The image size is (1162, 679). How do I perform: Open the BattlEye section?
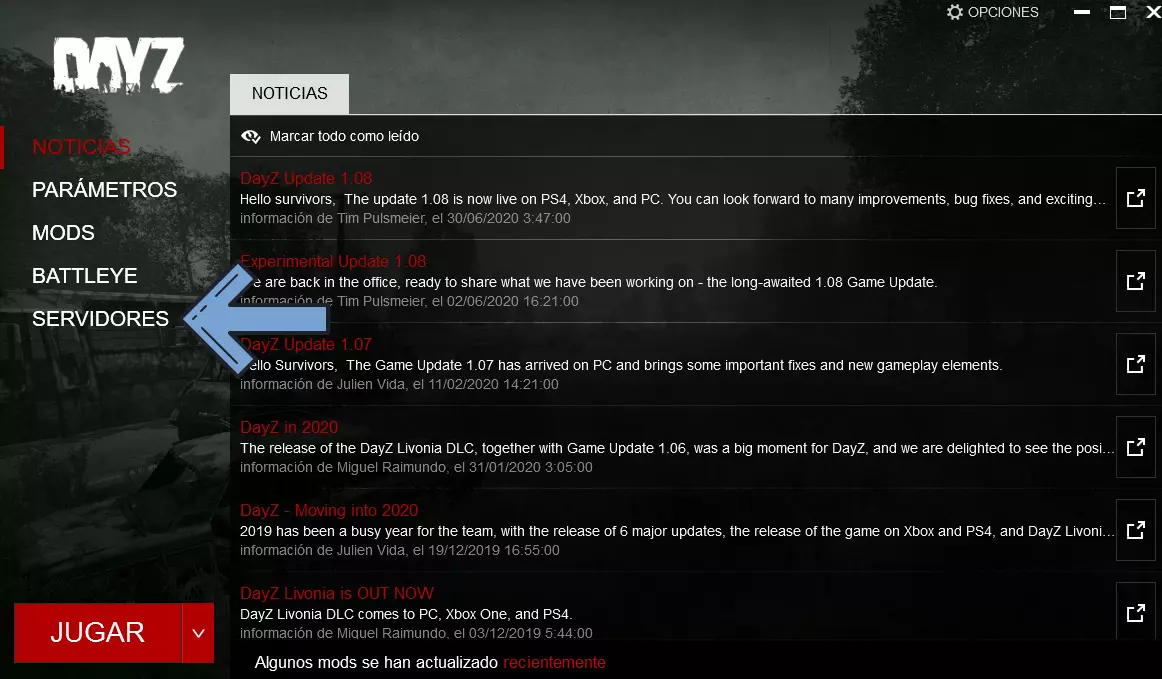pos(84,276)
